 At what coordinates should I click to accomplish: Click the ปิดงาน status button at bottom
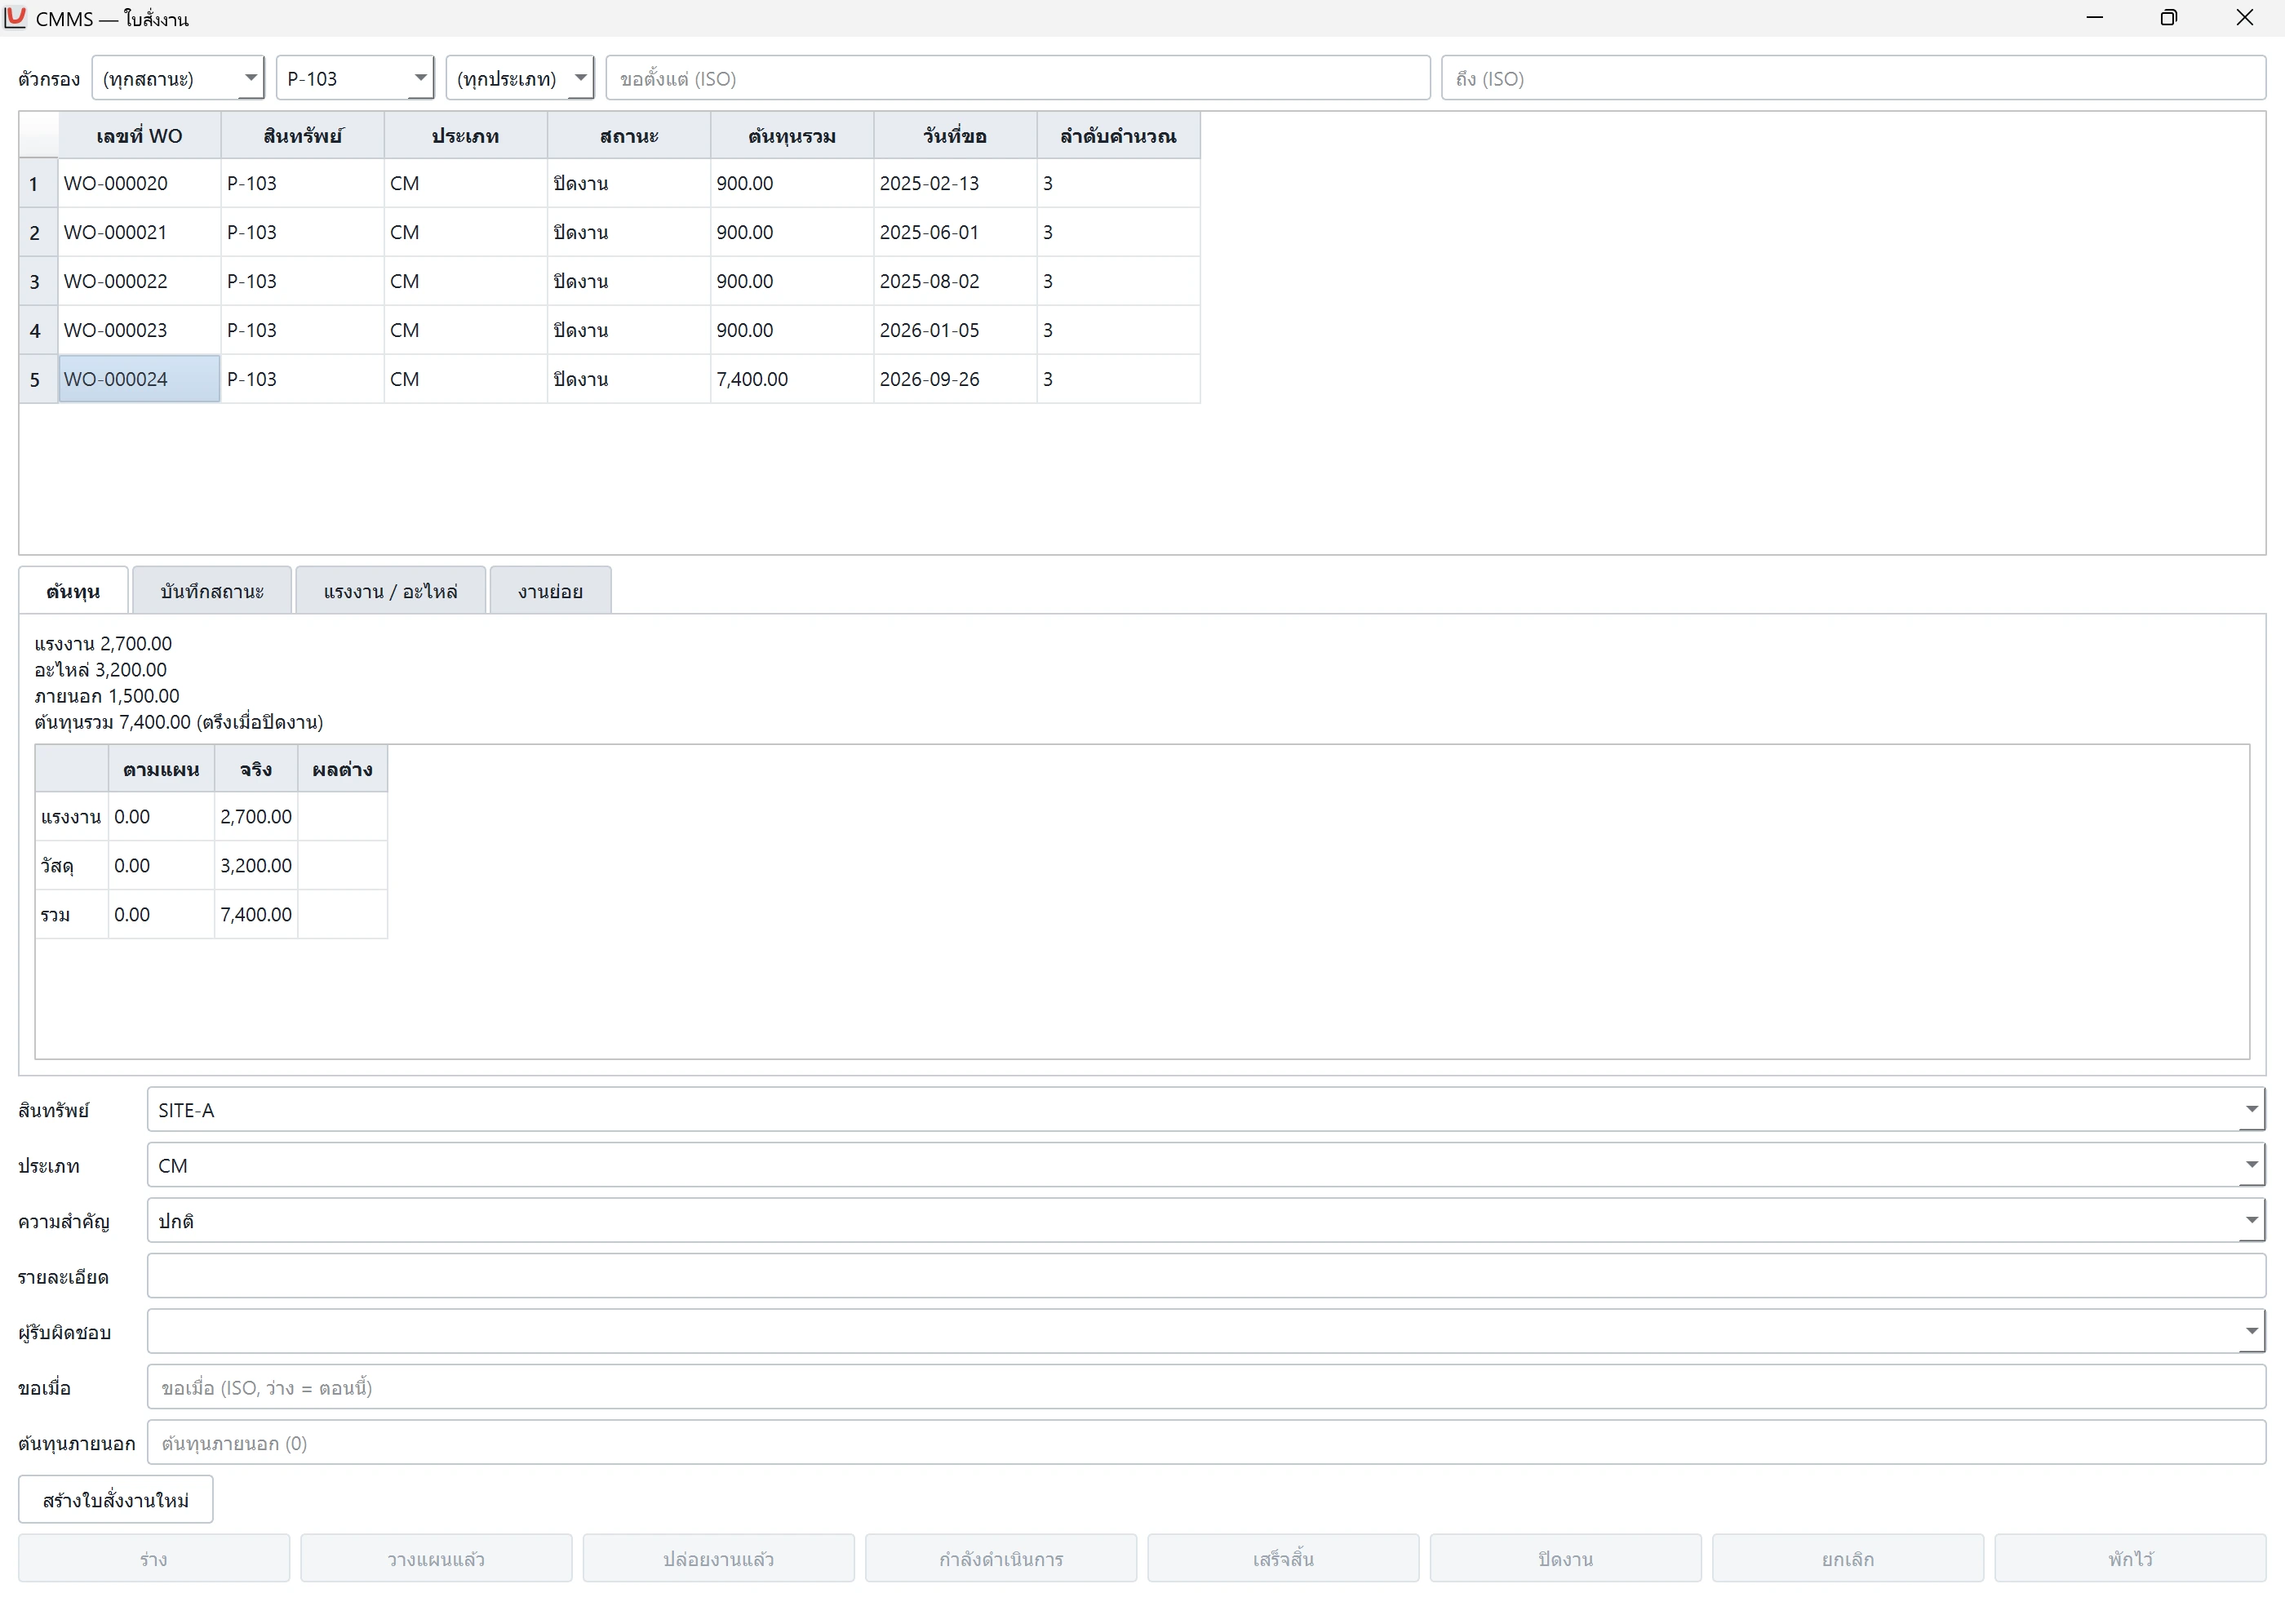[1566, 1559]
